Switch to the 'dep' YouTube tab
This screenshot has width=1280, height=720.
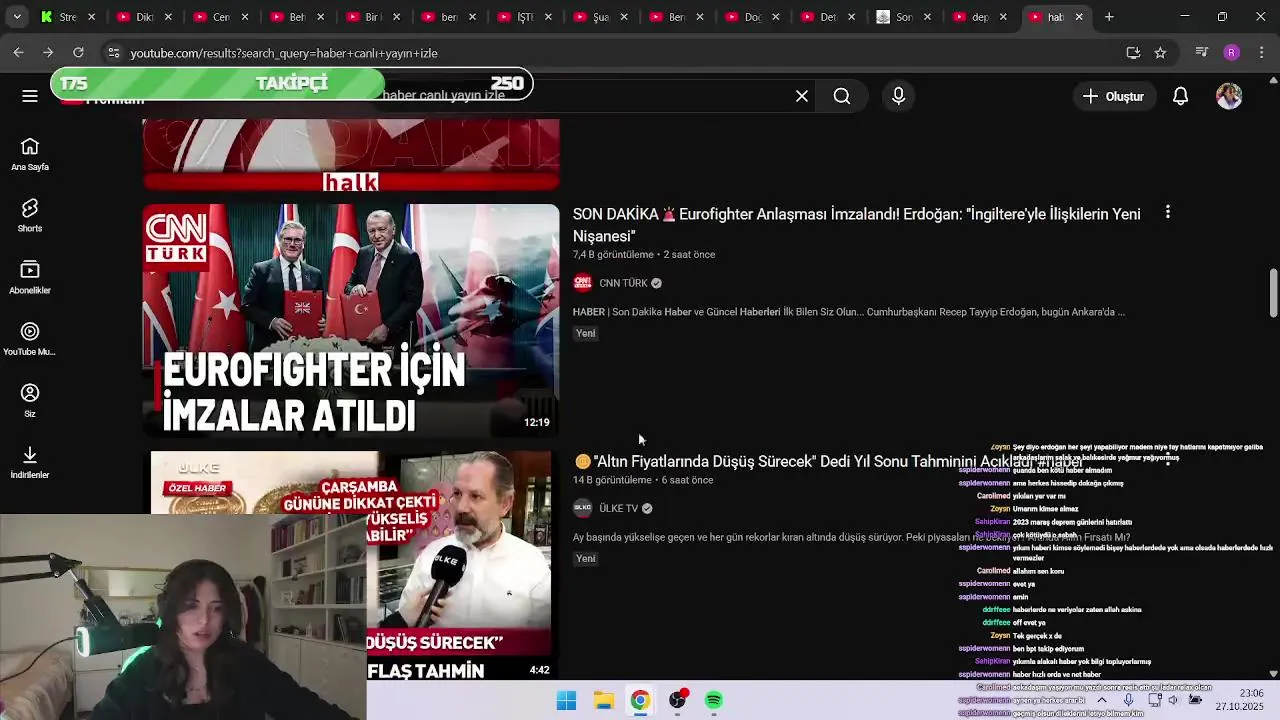point(980,17)
